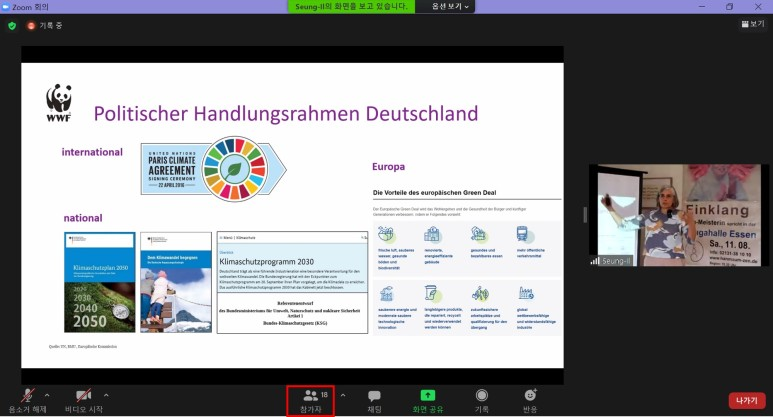Open the reactions menu
The image size is (773, 417).
click(530, 401)
